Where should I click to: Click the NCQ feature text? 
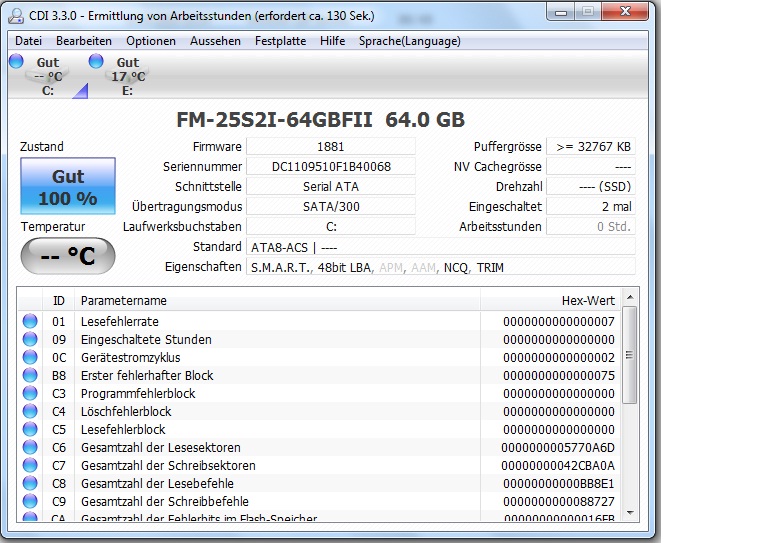[456, 268]
